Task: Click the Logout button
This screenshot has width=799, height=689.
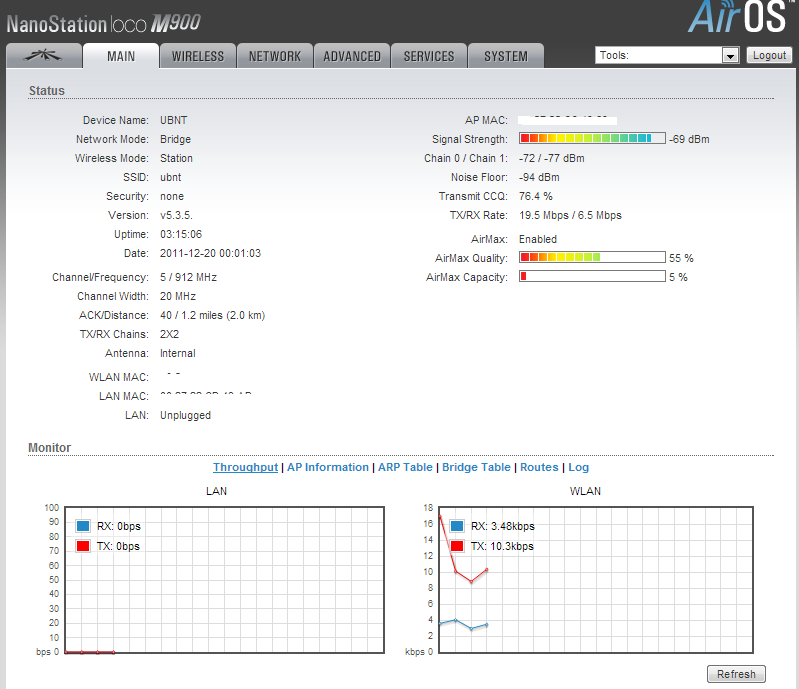Action: (769, 55)
